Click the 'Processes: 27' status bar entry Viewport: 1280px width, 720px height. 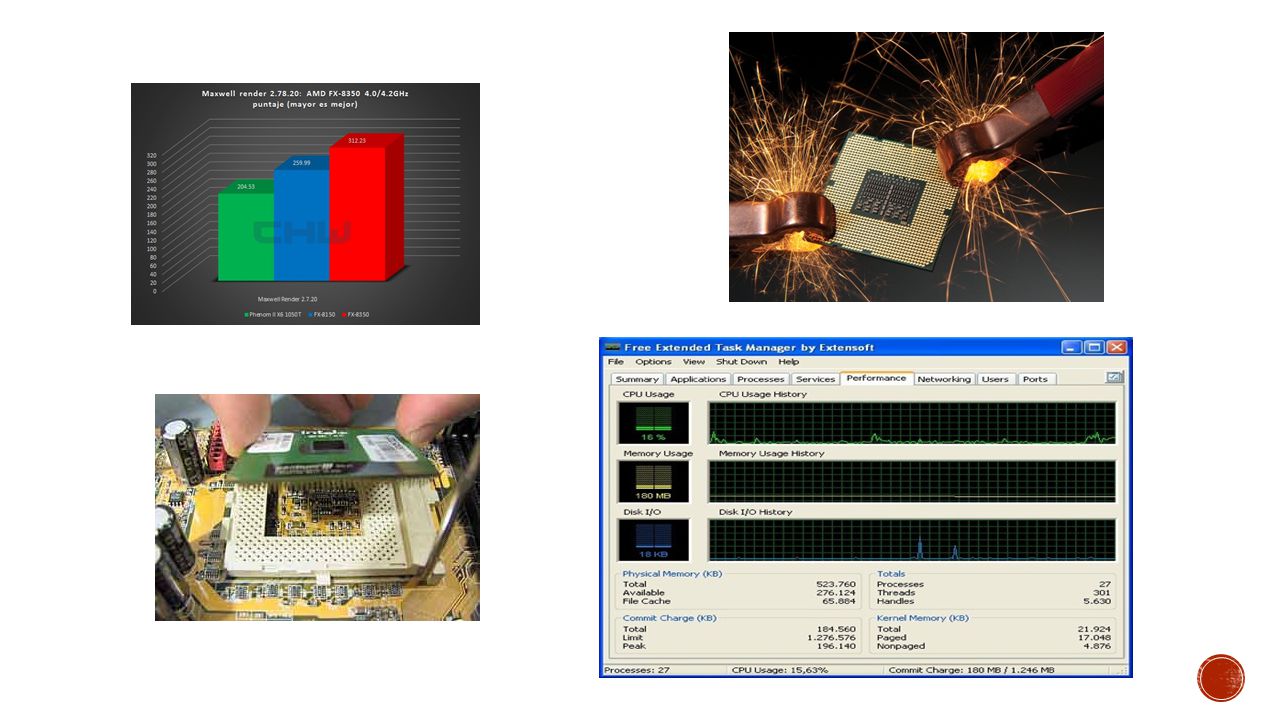pyautogui.click(x=636, y=670)
